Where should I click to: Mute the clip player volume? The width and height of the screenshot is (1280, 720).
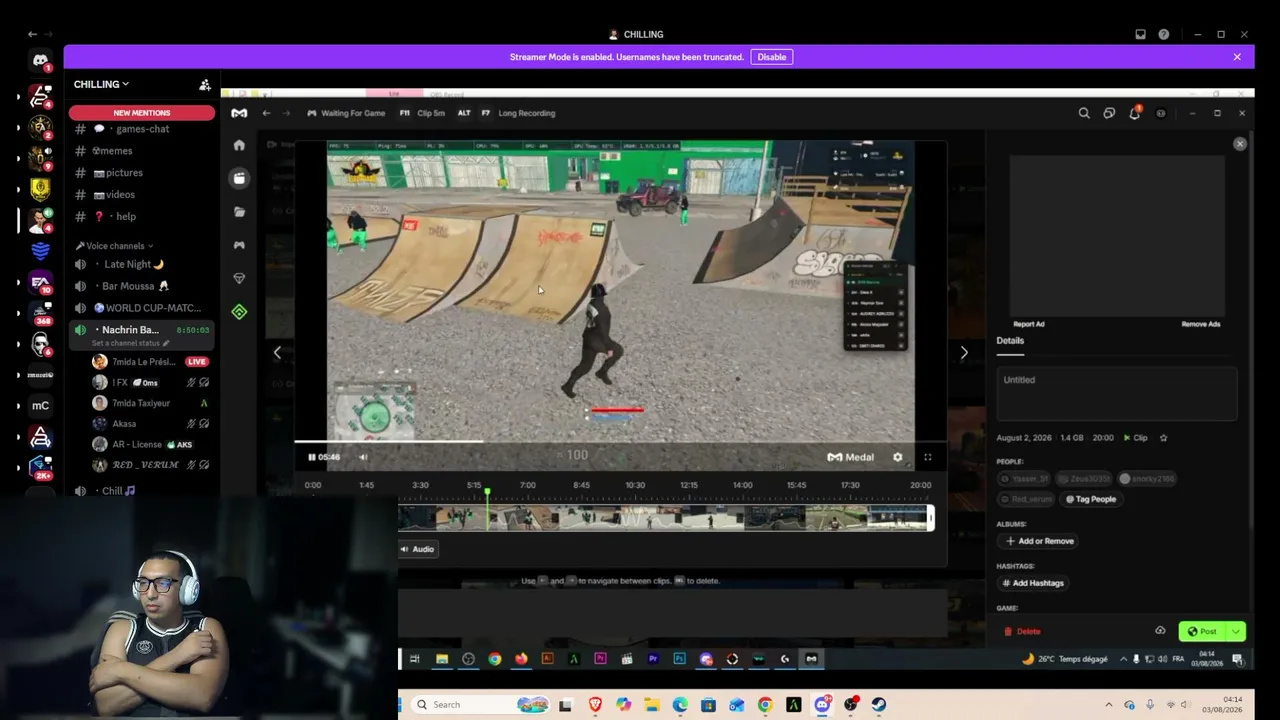[x=363, y=457]
